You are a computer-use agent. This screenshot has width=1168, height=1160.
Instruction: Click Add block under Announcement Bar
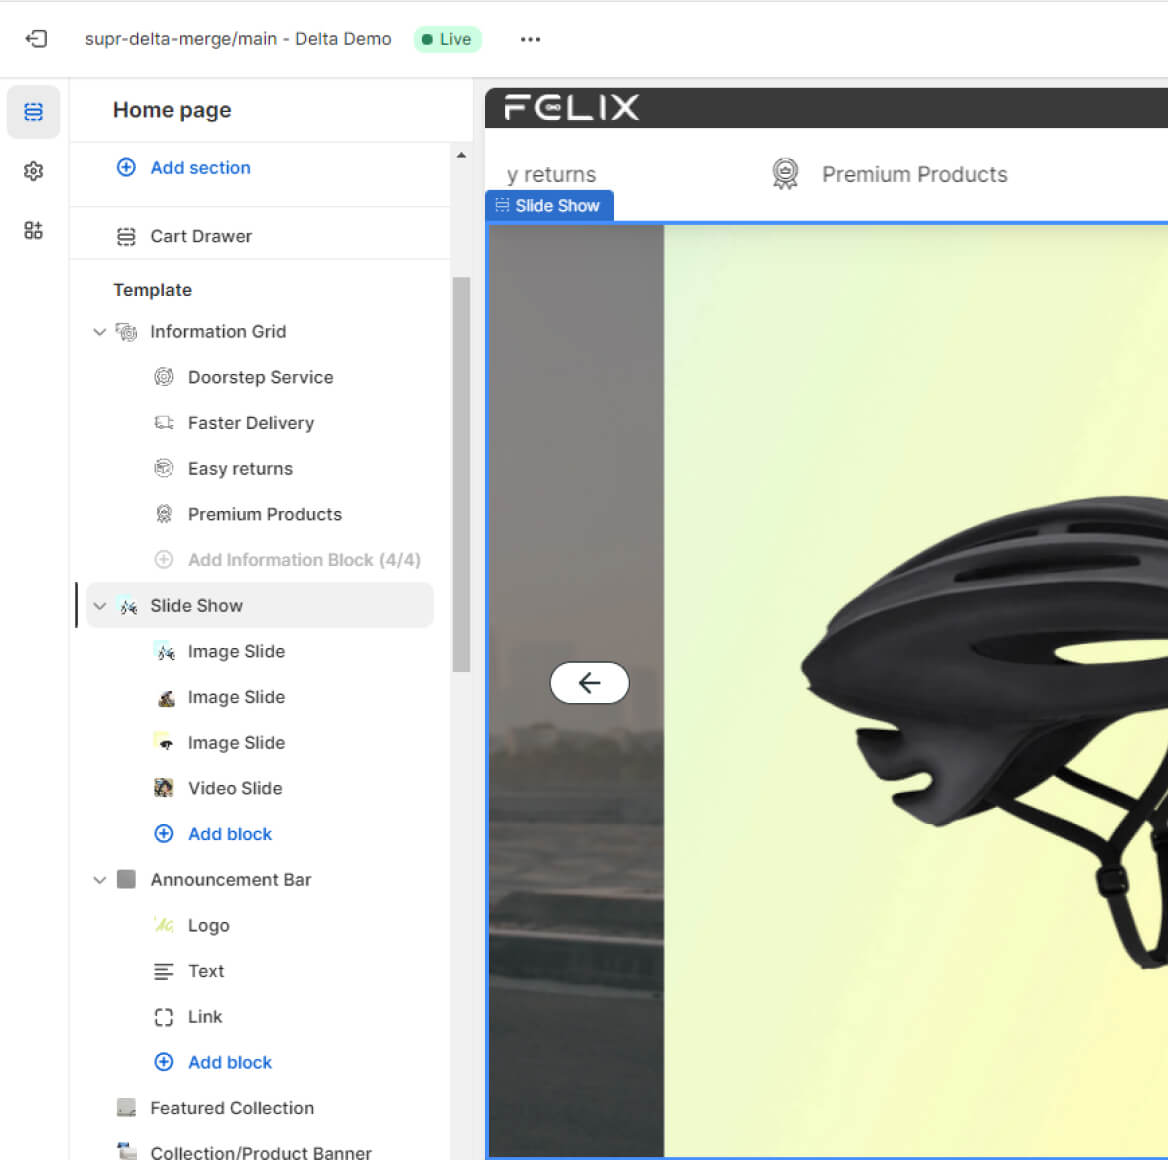[x=229, y=1062]
